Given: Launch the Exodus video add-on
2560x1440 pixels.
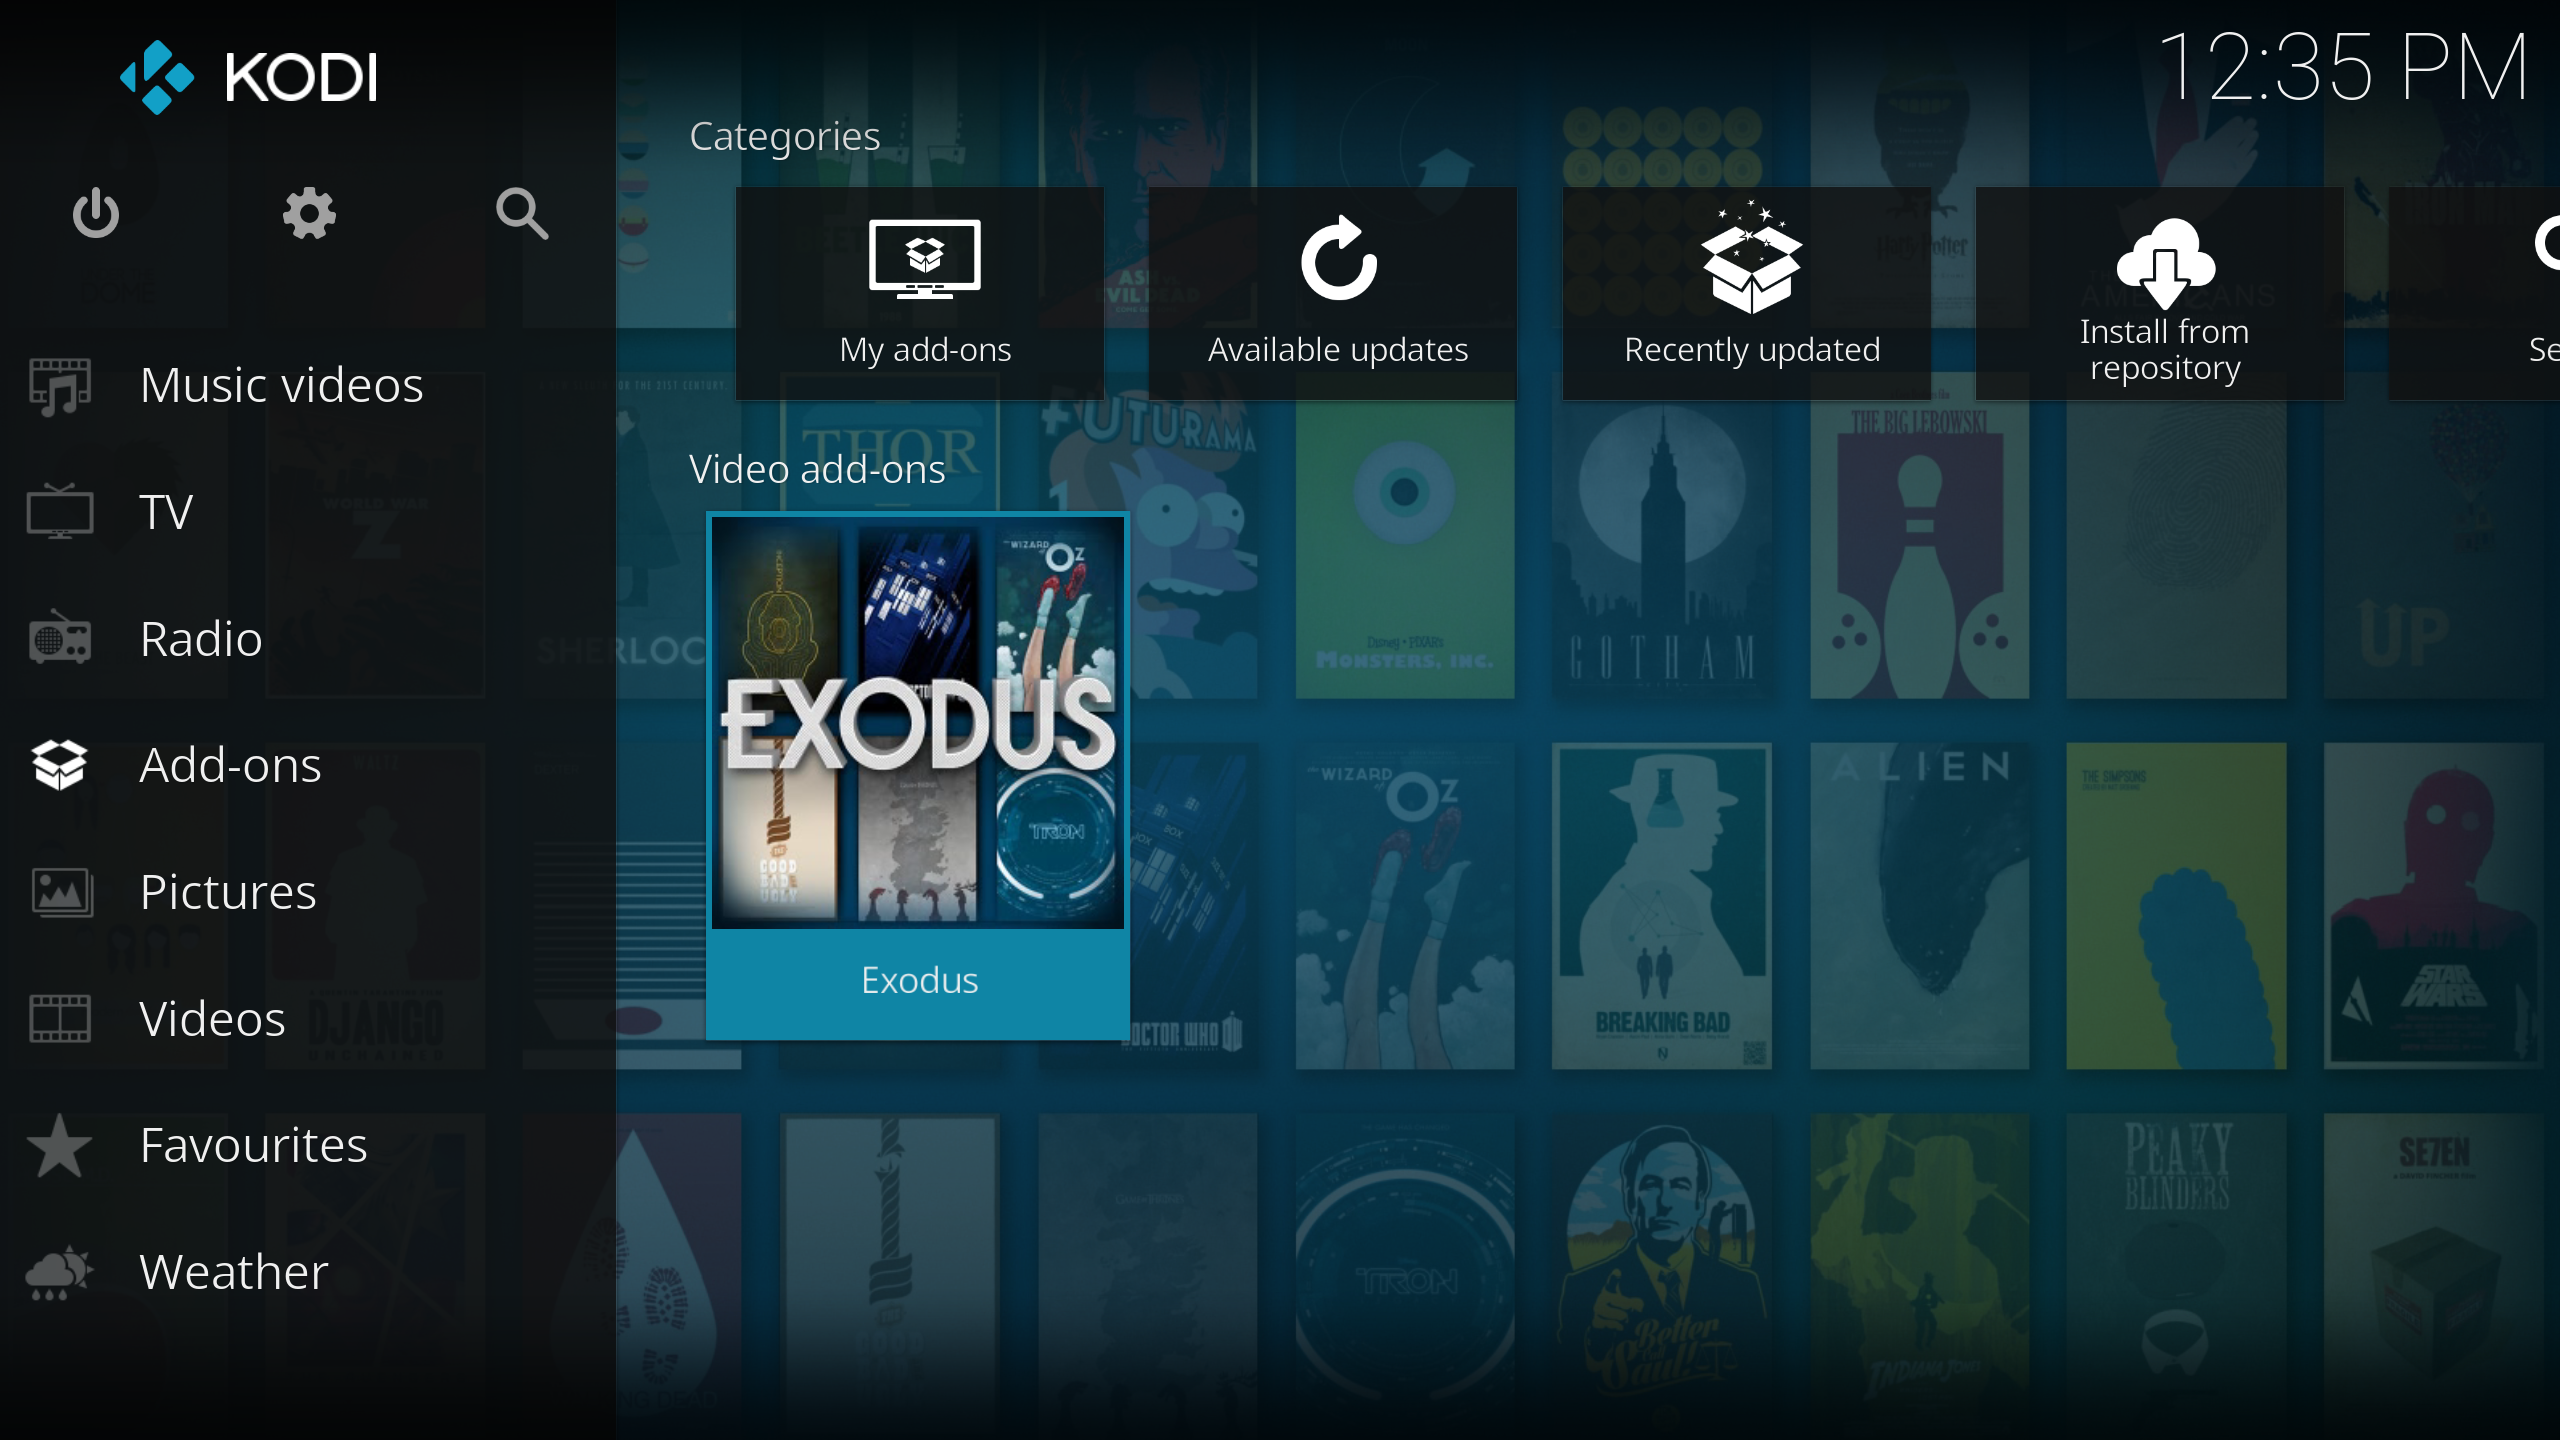Looking at the screenshot, I should [x=918, y=775].
